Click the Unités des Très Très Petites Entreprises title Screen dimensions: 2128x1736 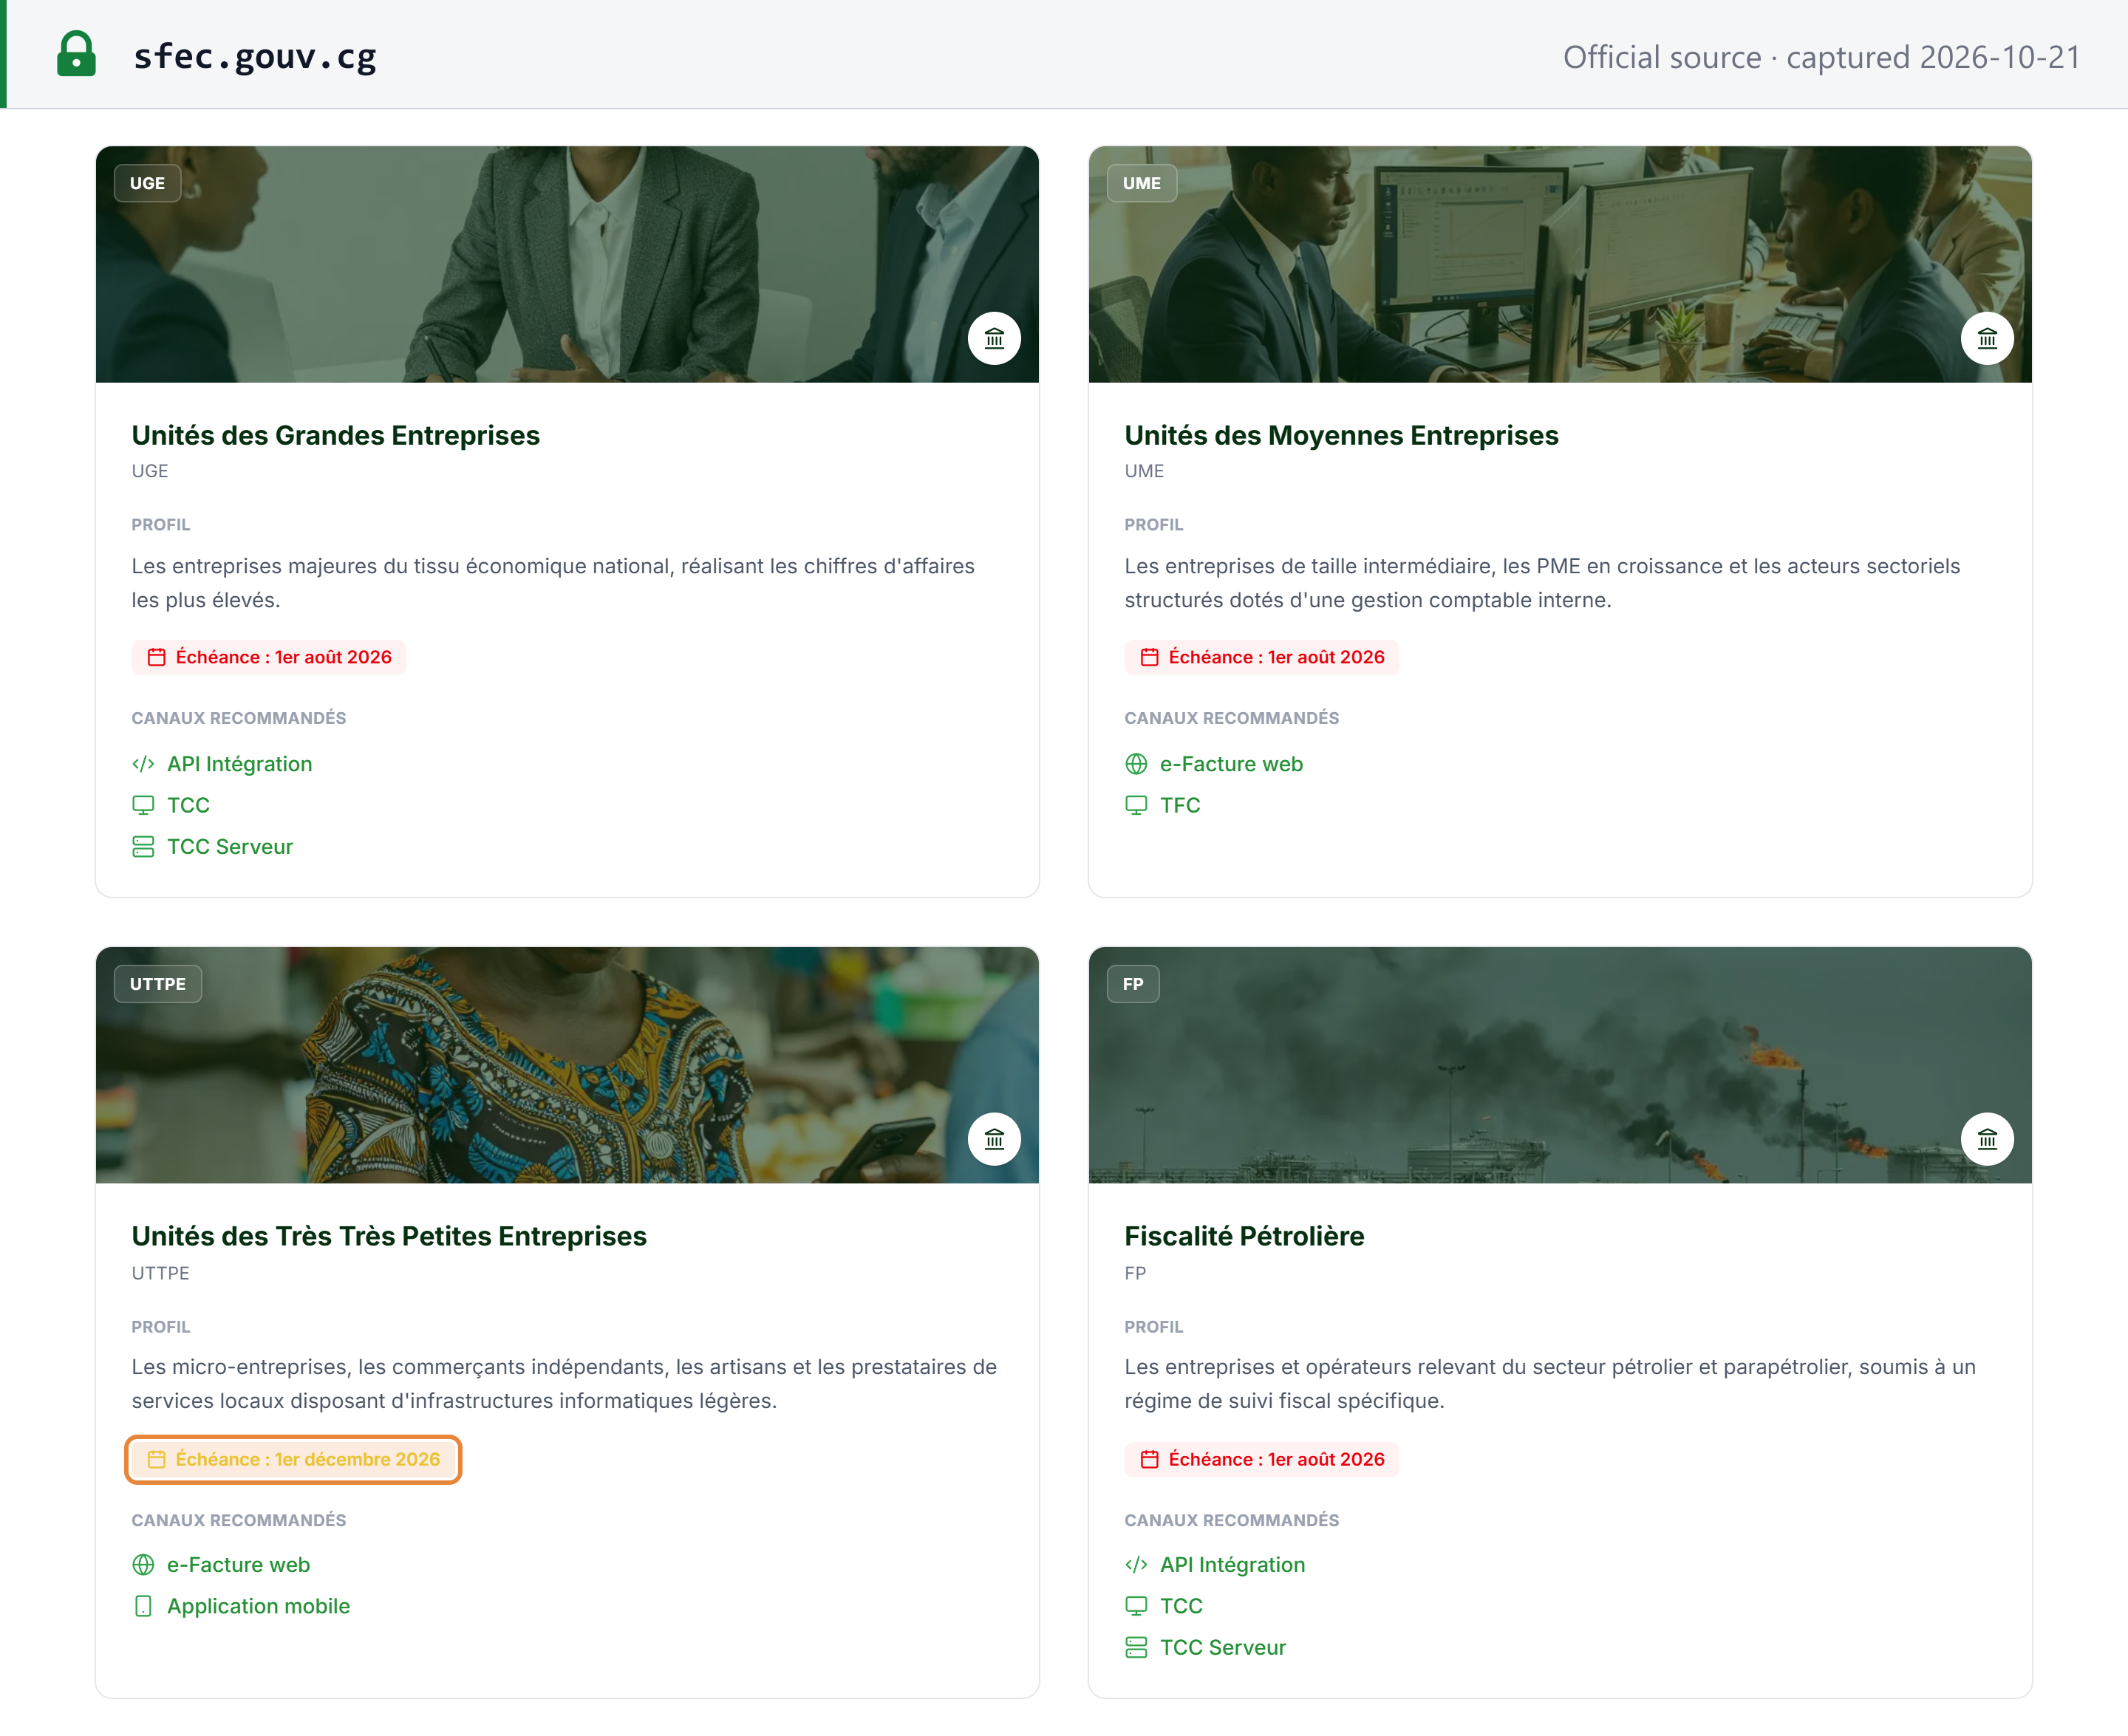click(389, 1236)
